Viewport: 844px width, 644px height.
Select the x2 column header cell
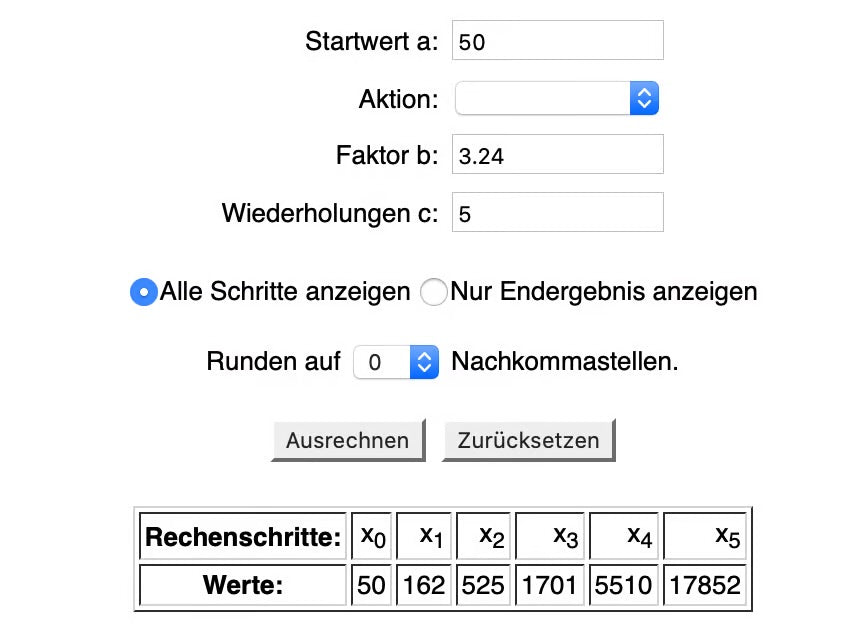coord(484,537)
